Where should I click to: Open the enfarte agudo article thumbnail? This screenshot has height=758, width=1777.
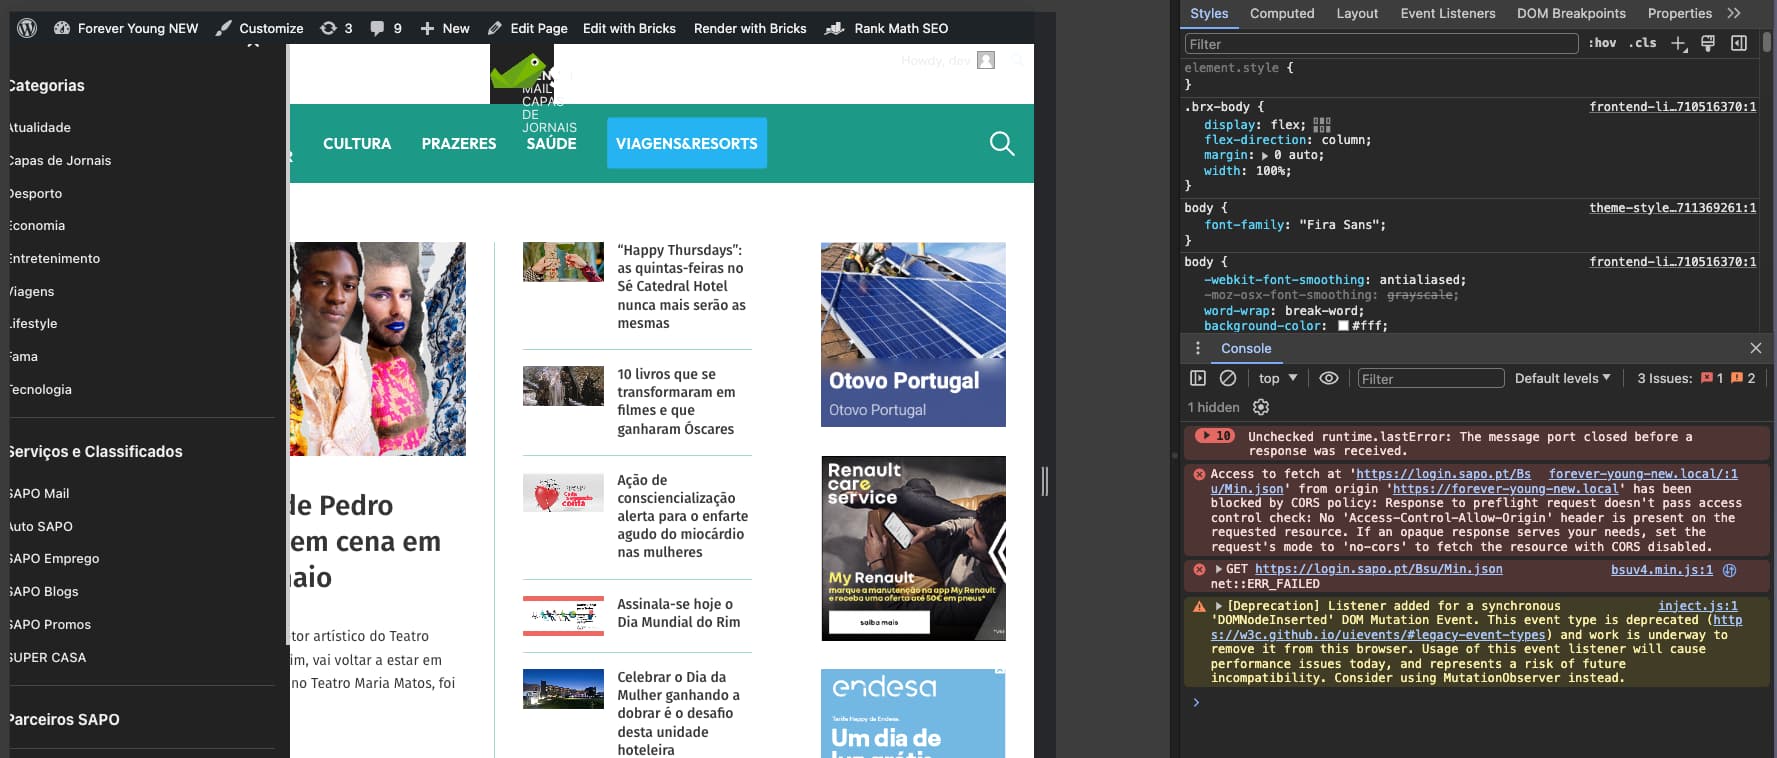563,492
